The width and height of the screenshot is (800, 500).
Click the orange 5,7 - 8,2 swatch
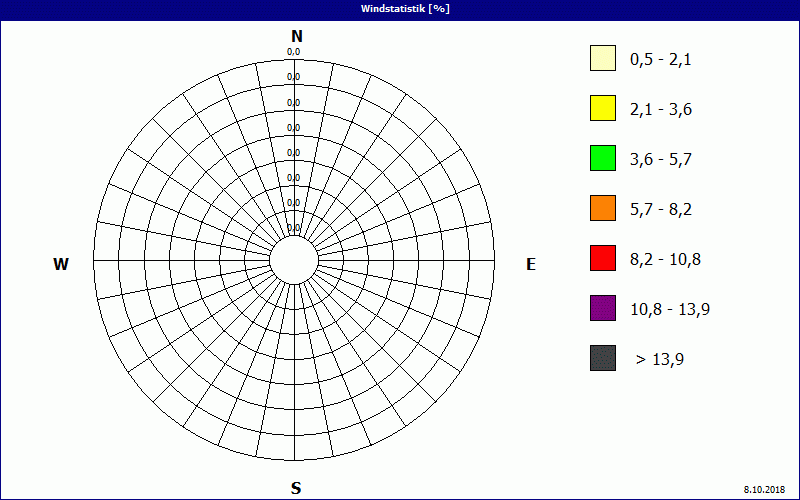tap(602, 209)
